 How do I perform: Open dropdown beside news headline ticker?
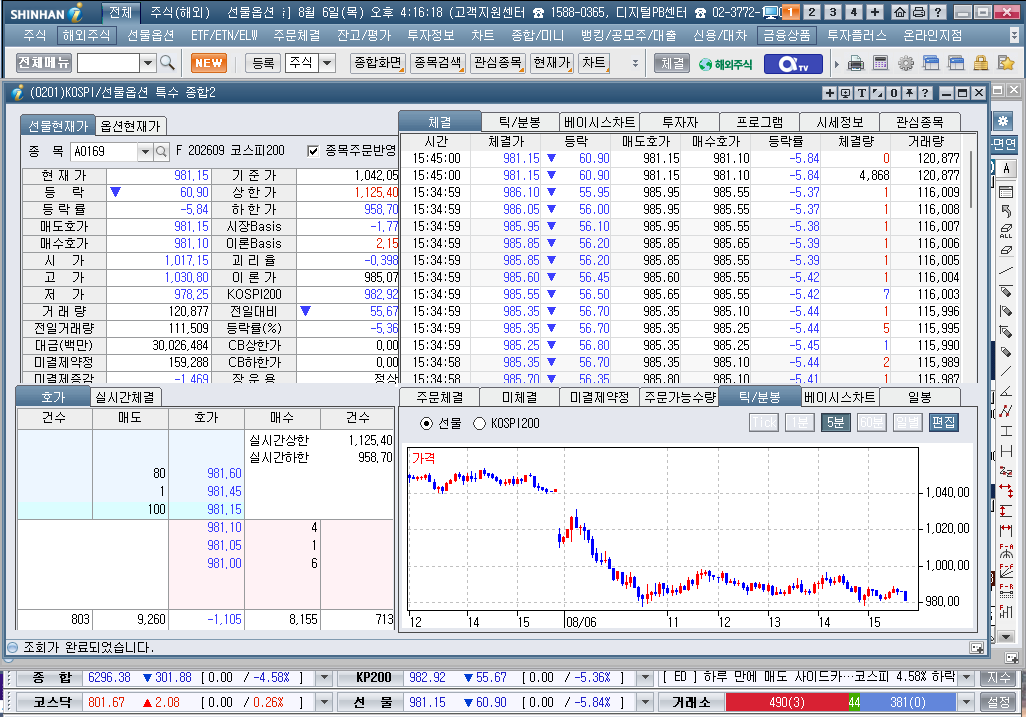pos(966,678)
